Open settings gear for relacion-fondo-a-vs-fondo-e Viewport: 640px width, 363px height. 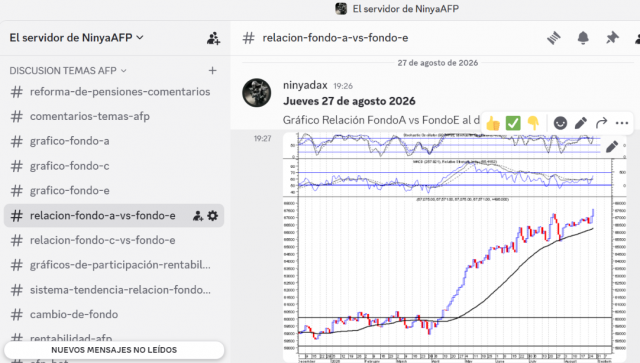pyautogui.click(x=213, y=216)
